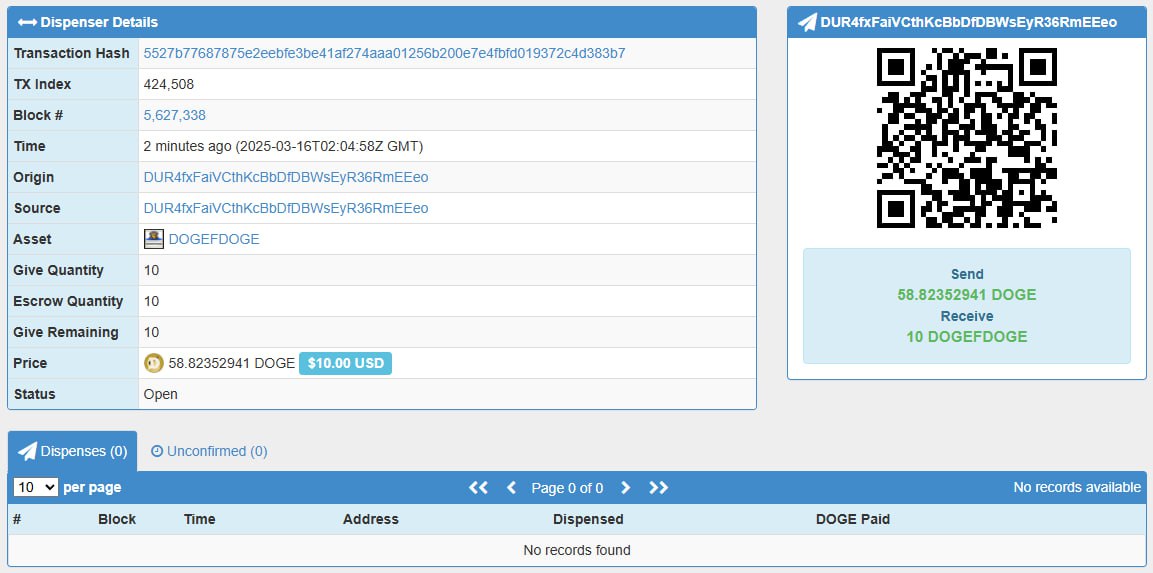Open the DOGEFDOGE asset link

(x=214, y=239)
